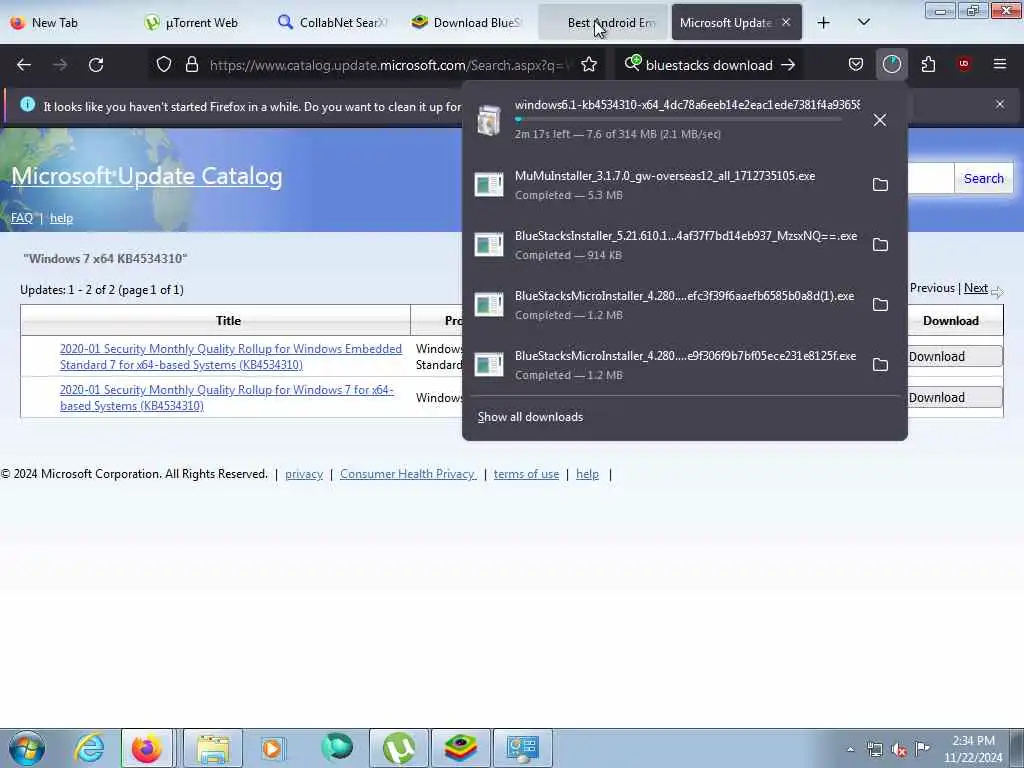Click the bluestacks download search arrow

[x=788, y=65]
